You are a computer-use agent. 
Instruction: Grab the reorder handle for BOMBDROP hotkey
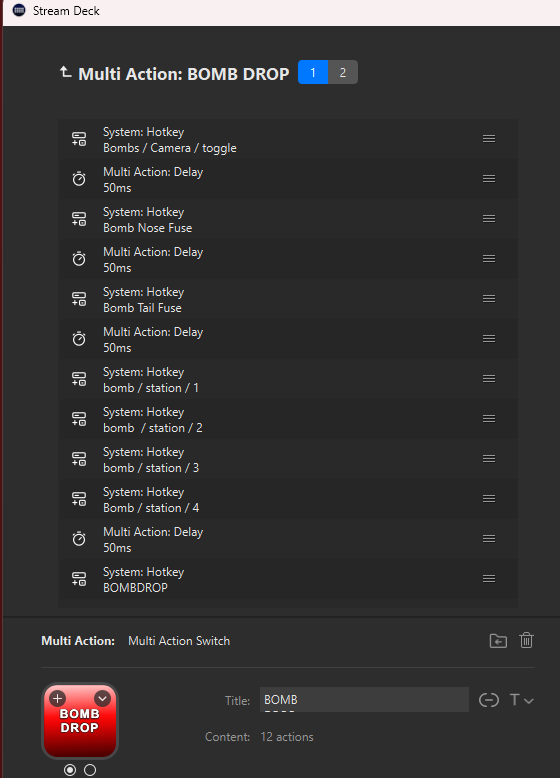(489, 579)
